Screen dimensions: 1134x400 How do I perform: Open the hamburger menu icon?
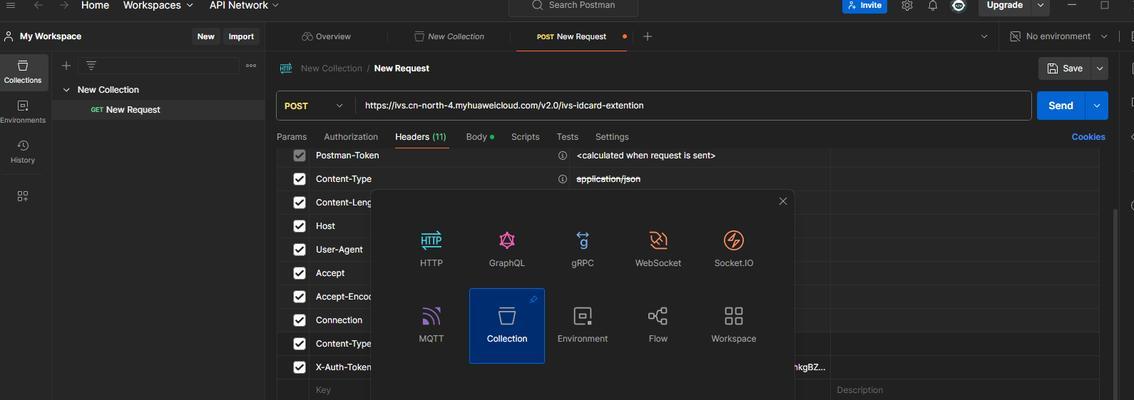click(11, 5)
